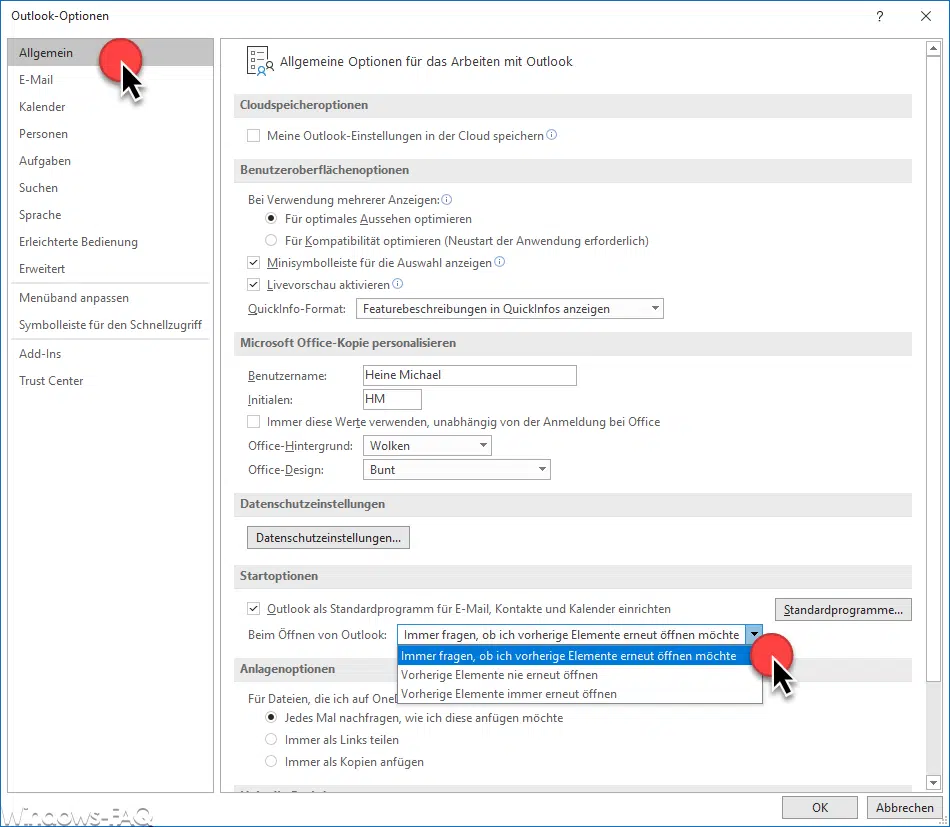Confirm the dialog with OK
This screenshot has width=950, height=827.
click(819, 807)
